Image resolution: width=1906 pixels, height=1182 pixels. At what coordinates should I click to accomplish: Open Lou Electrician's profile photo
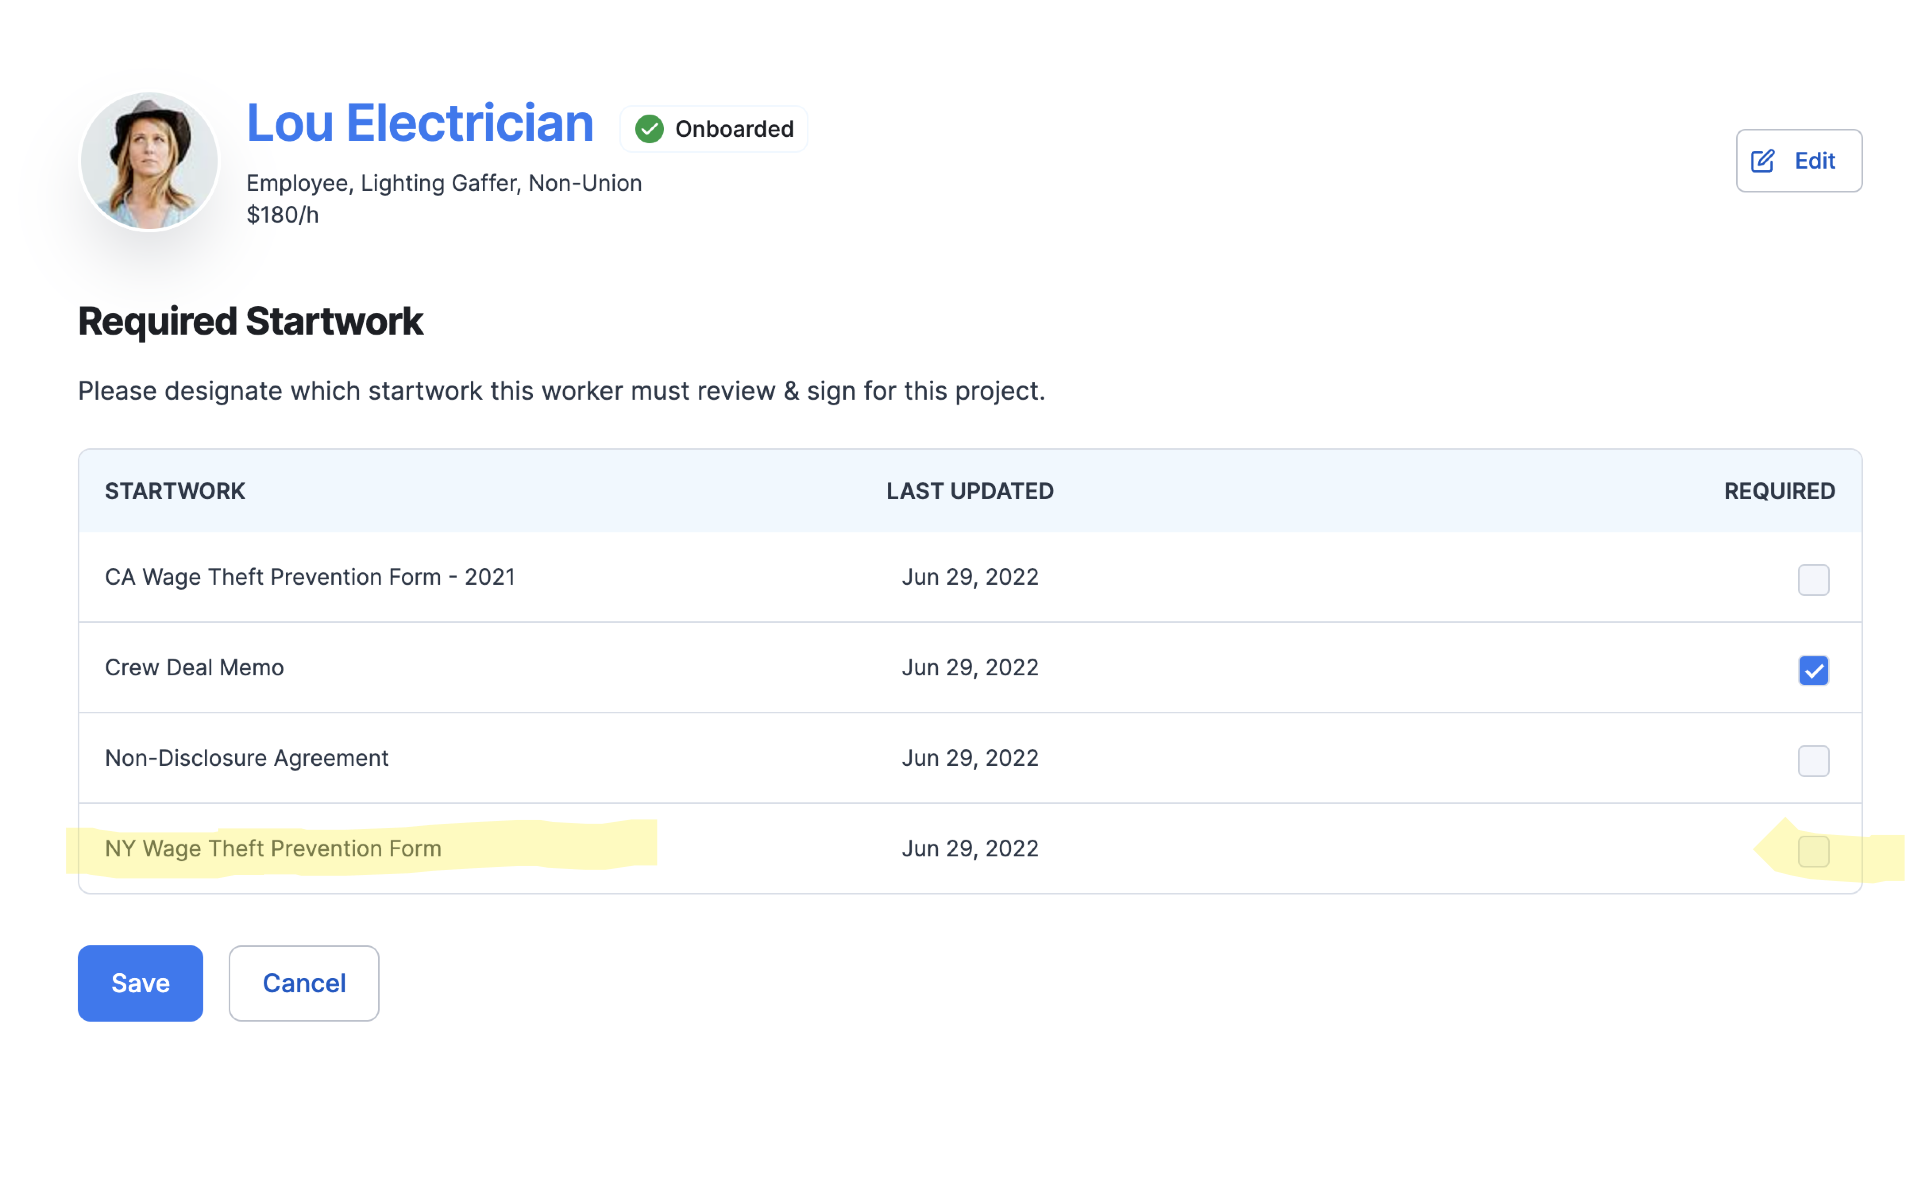click(149, 161)
